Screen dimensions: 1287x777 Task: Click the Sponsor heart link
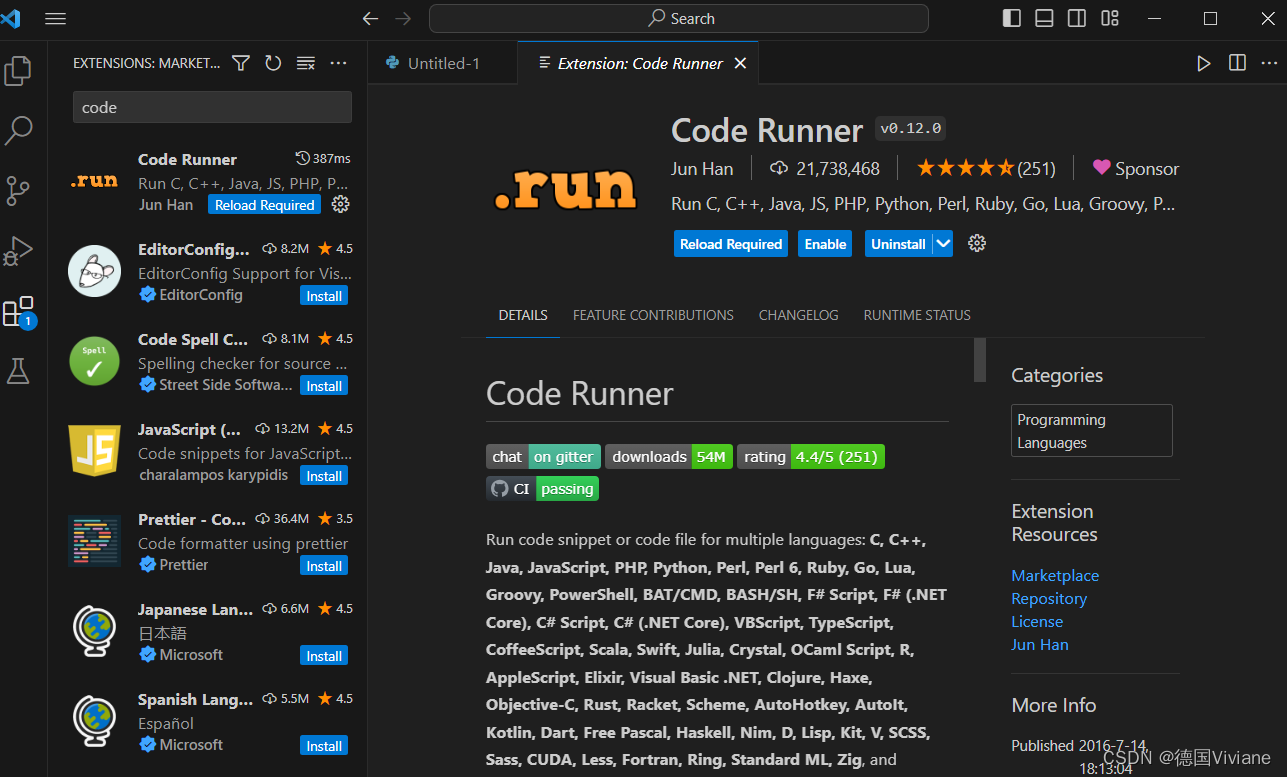tap(1135, 168)
